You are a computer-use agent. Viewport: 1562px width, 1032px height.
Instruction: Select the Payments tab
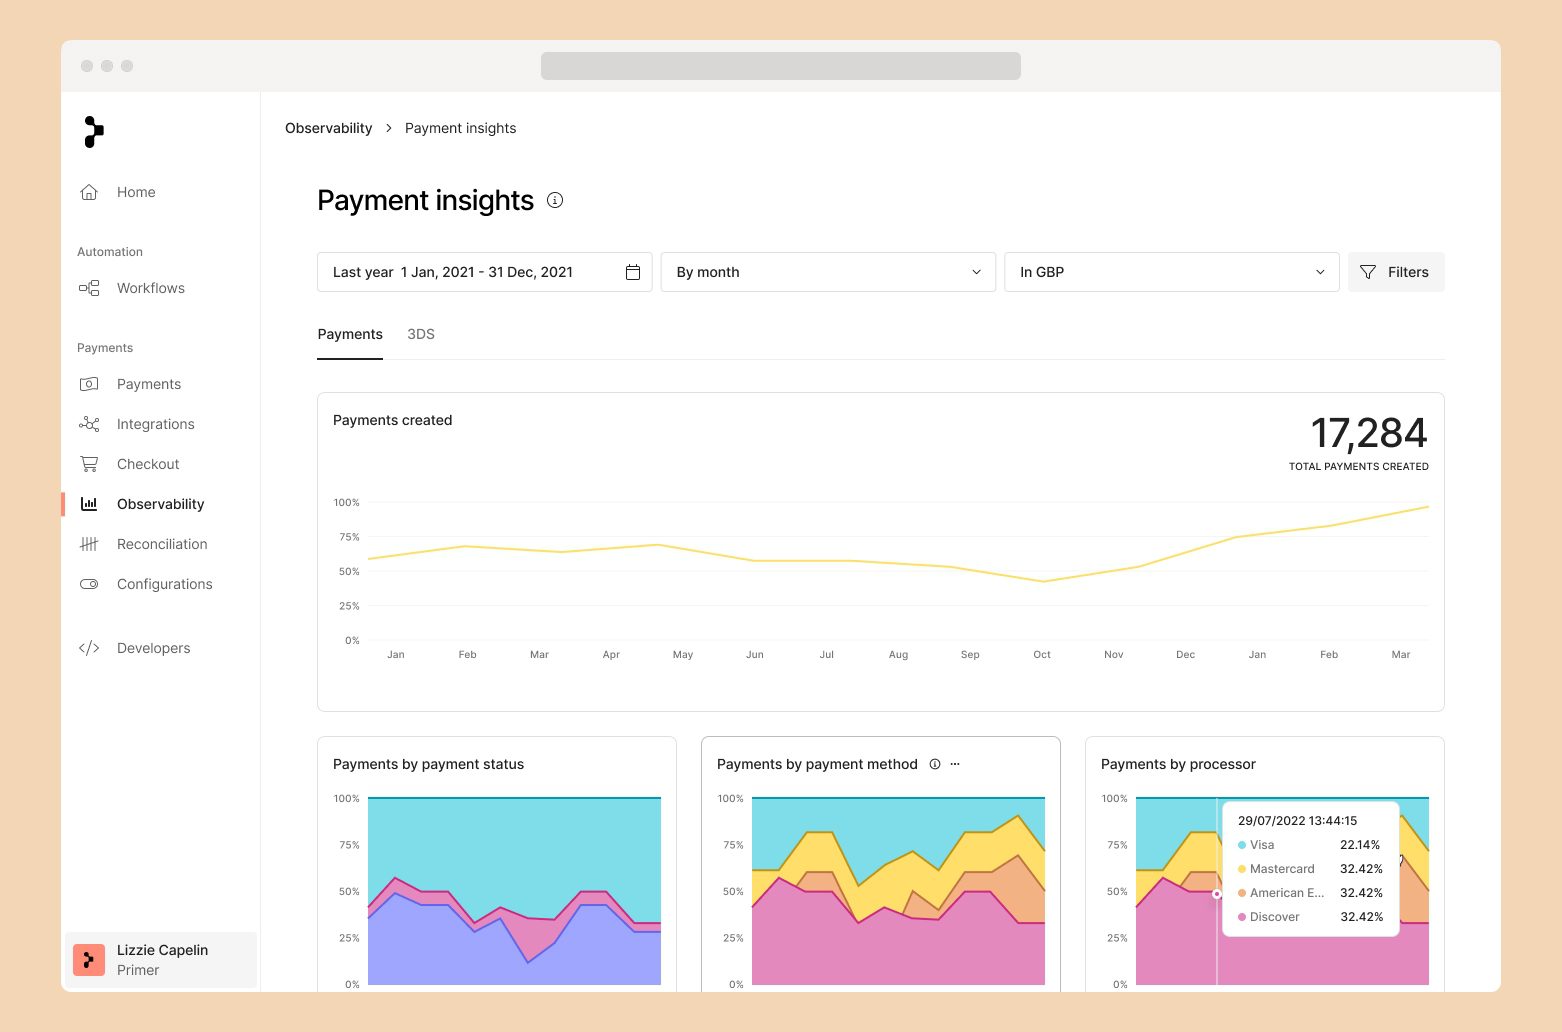click(x=350, y=334)
